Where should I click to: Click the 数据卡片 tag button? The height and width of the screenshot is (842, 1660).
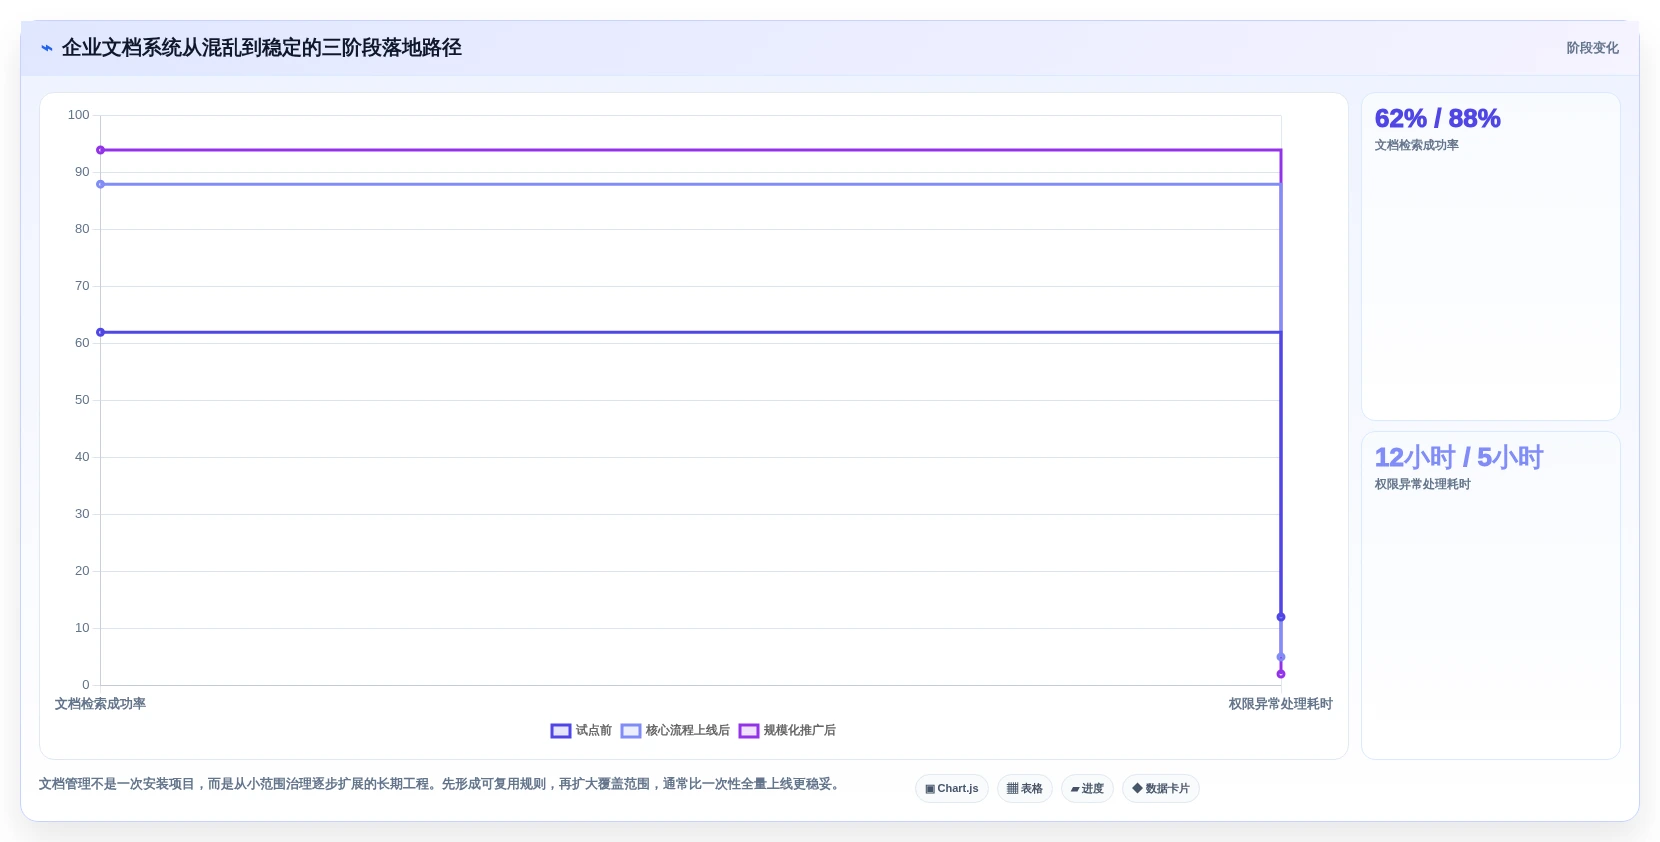pyautogui.click(x=1161, y=789)
